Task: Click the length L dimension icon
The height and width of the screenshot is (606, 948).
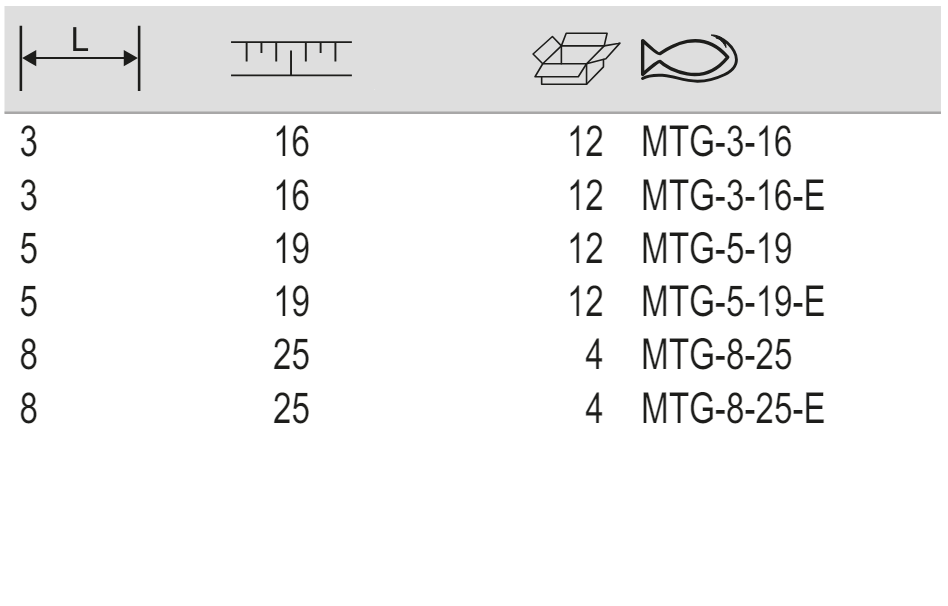Action: click(x=80, y=58)
